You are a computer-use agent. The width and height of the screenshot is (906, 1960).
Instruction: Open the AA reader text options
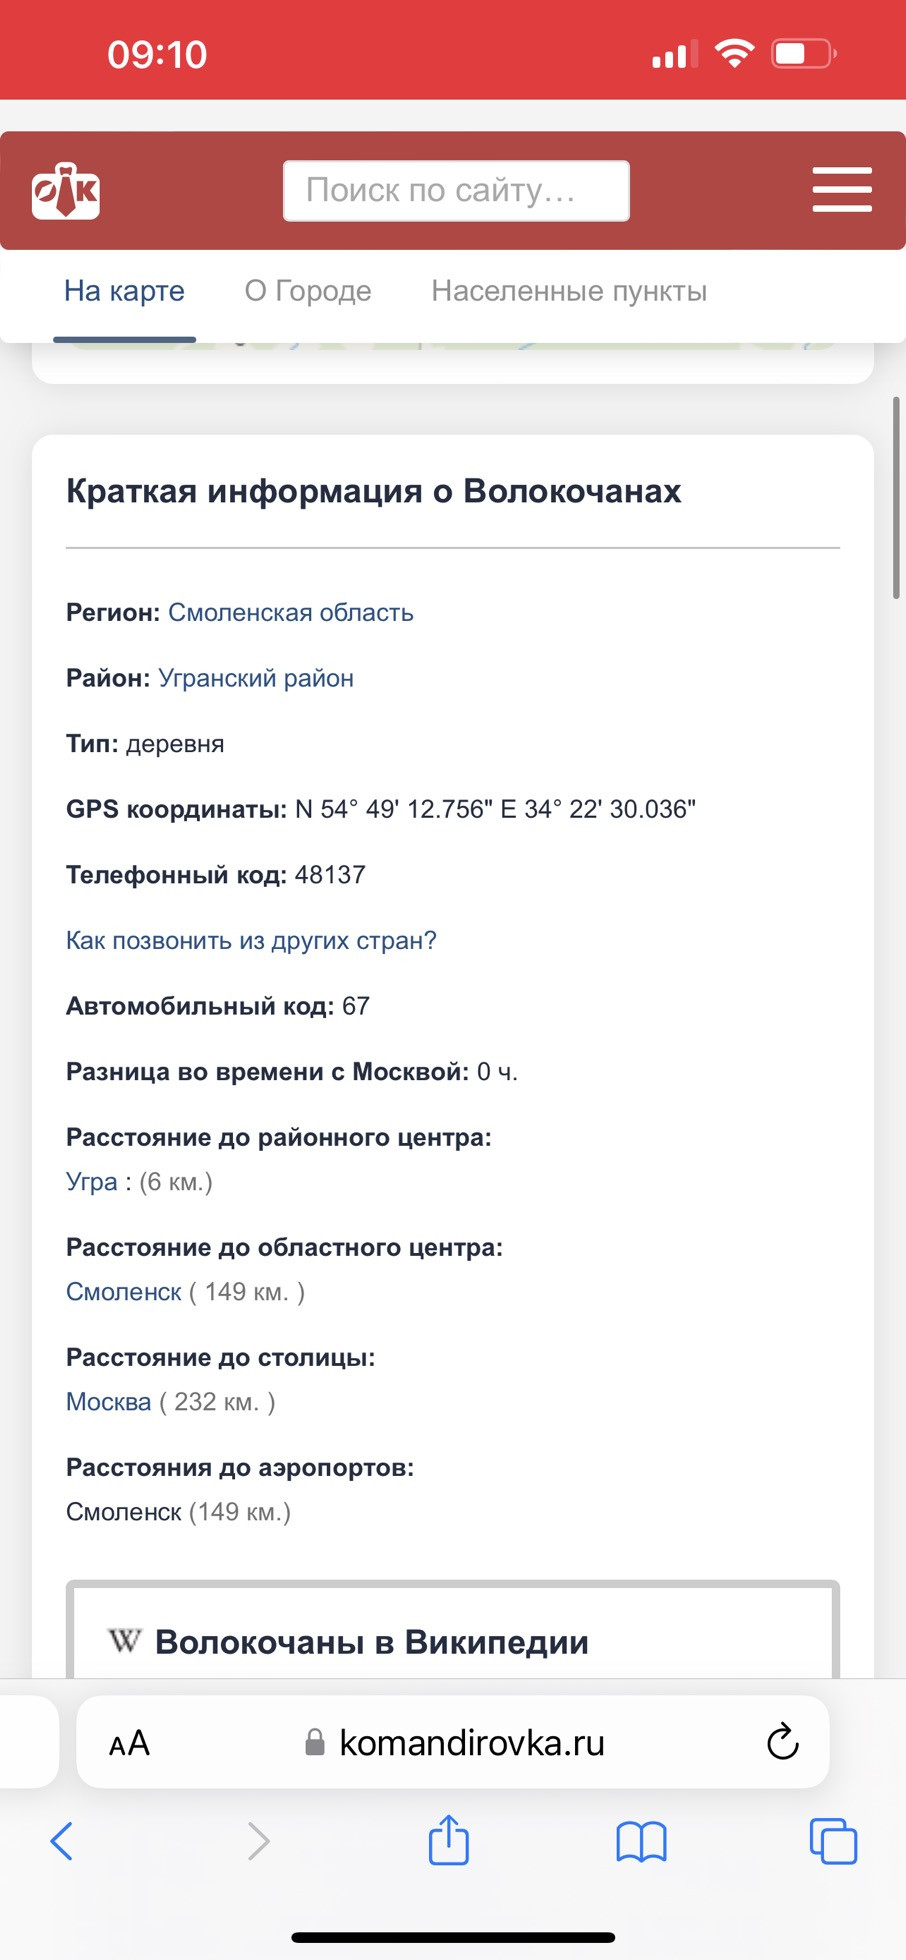tap(129, 1744)
